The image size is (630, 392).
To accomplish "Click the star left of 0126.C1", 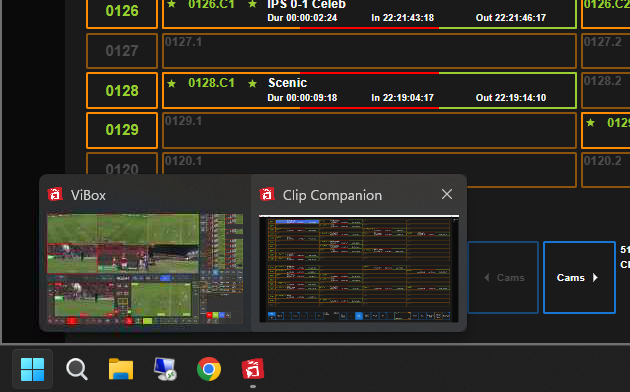I will click(x=172, y=4).
